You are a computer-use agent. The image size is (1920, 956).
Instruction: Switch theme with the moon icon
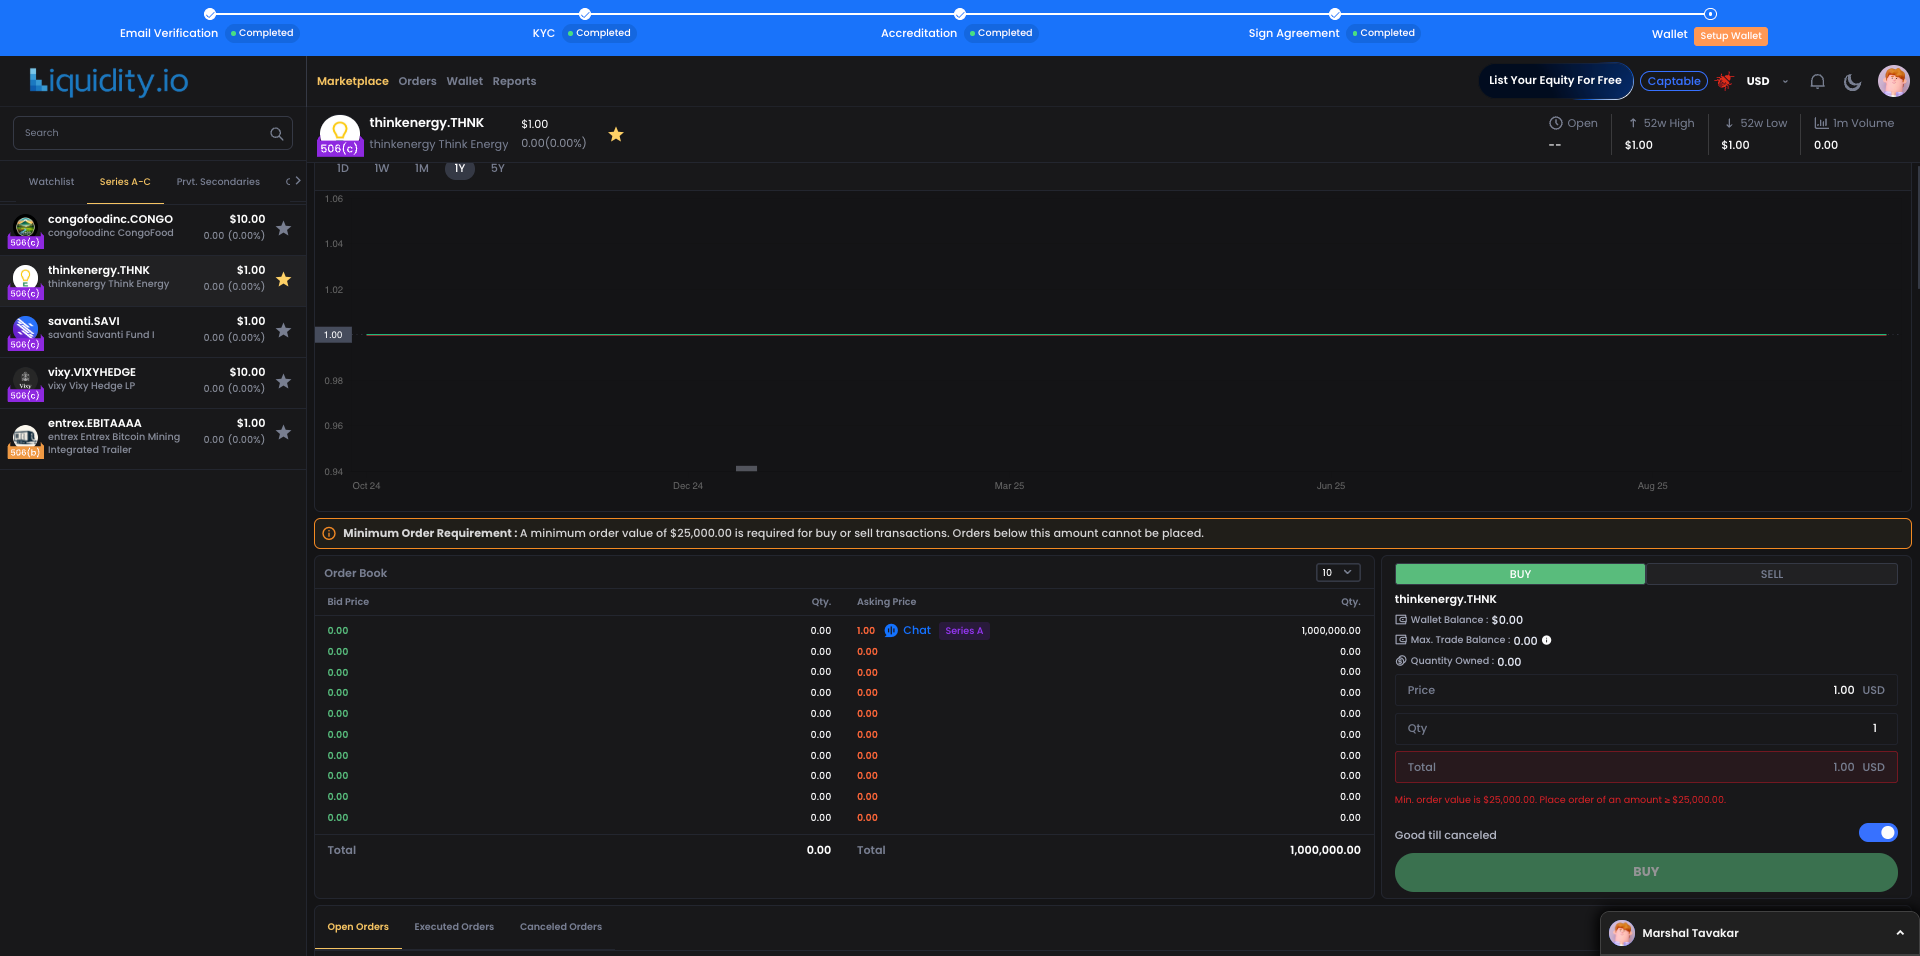coord(1853,82)
